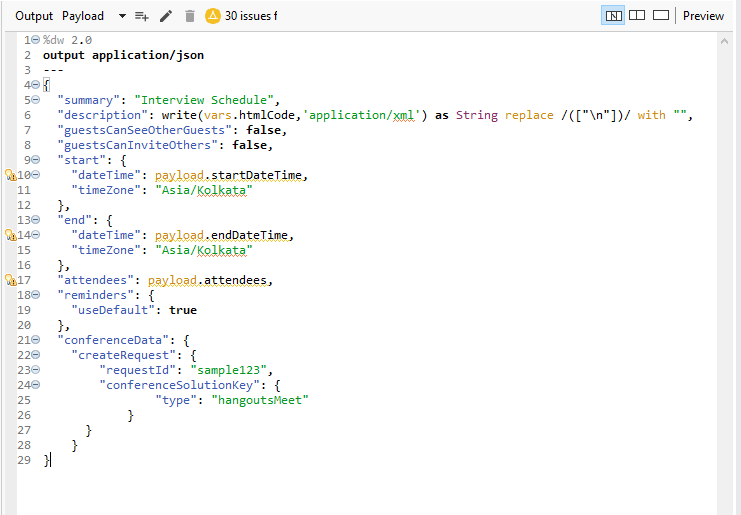Select the source-with-trees split layout icon

point(613,16)
